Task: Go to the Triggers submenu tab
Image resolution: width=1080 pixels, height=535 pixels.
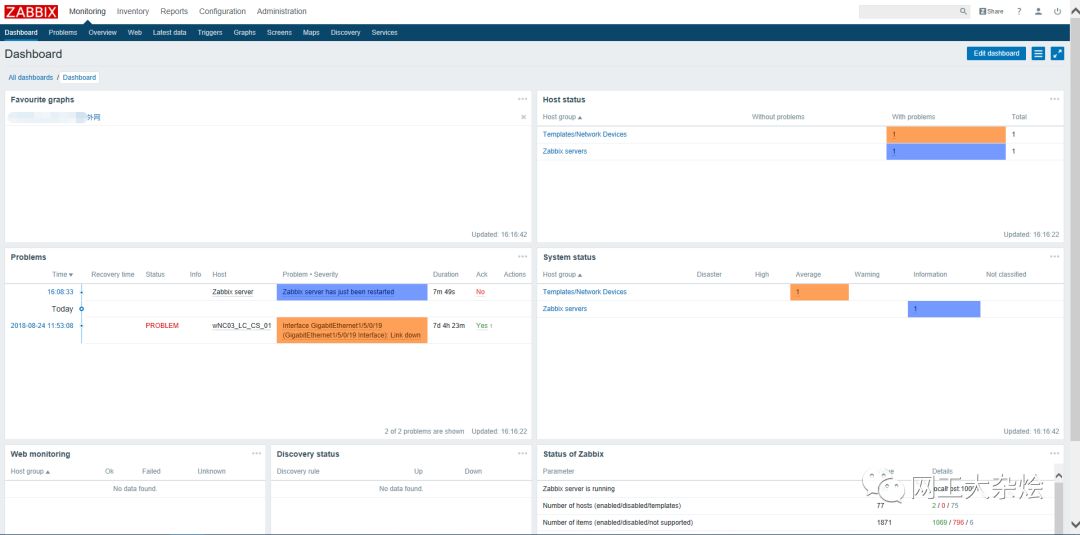Action: point(210,32)
